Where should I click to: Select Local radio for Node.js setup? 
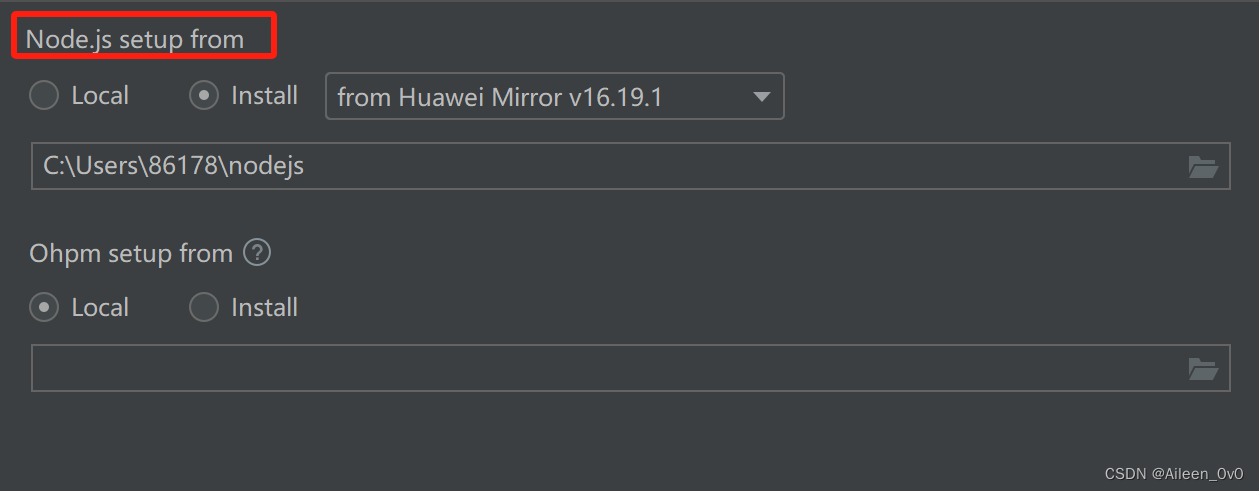(x=44, y=96)
